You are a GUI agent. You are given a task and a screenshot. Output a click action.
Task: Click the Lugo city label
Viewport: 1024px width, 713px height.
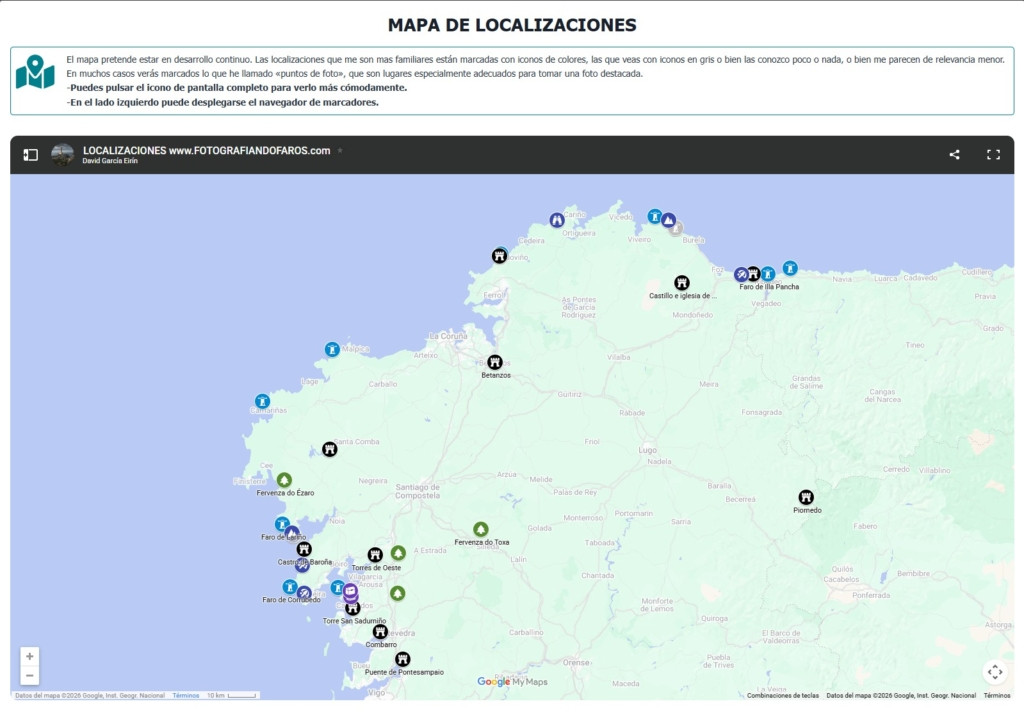647,450
